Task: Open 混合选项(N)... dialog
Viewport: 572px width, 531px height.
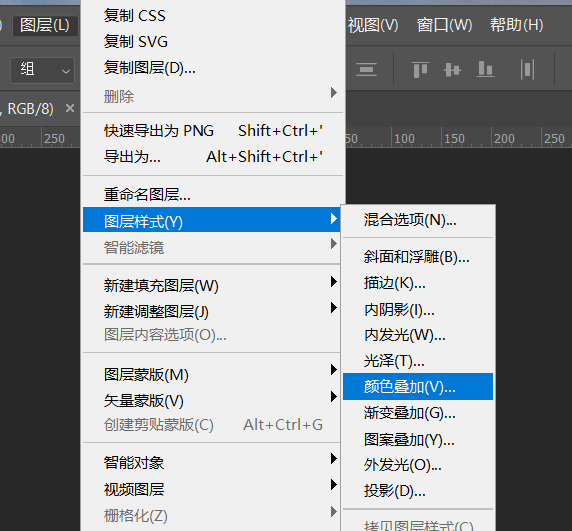Action: (418, 220)
